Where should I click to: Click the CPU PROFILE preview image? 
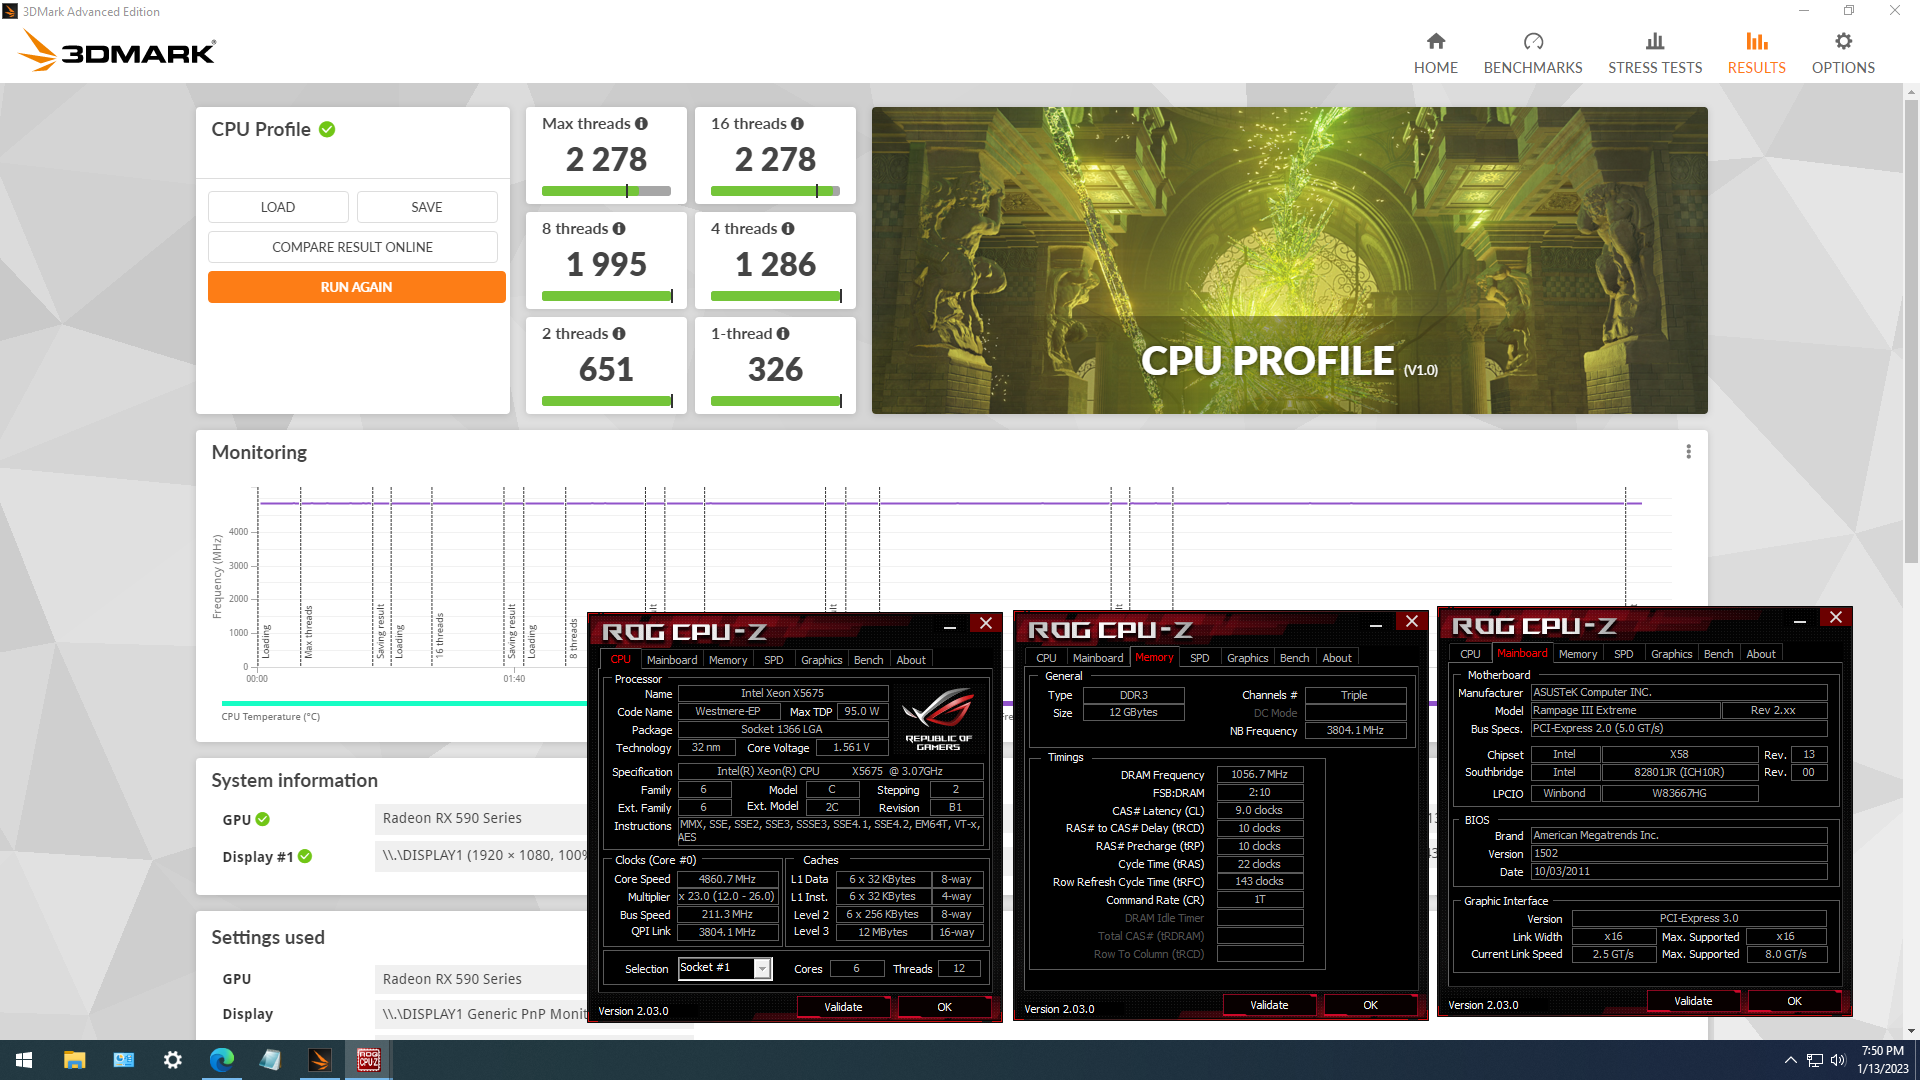(1289, 260)
